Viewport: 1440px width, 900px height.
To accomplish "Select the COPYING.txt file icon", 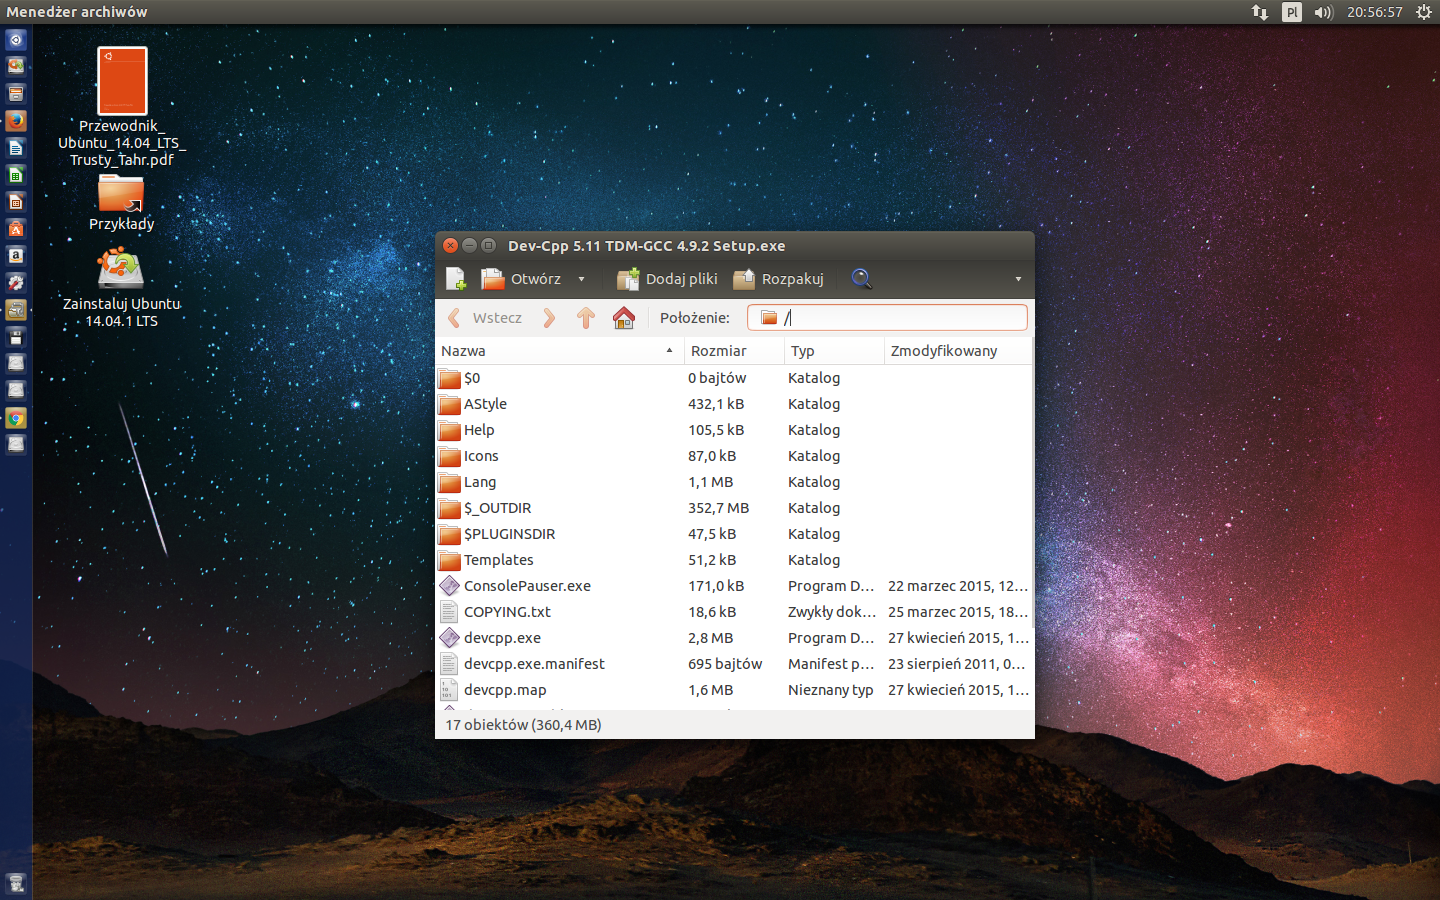I will pos(449,612).
